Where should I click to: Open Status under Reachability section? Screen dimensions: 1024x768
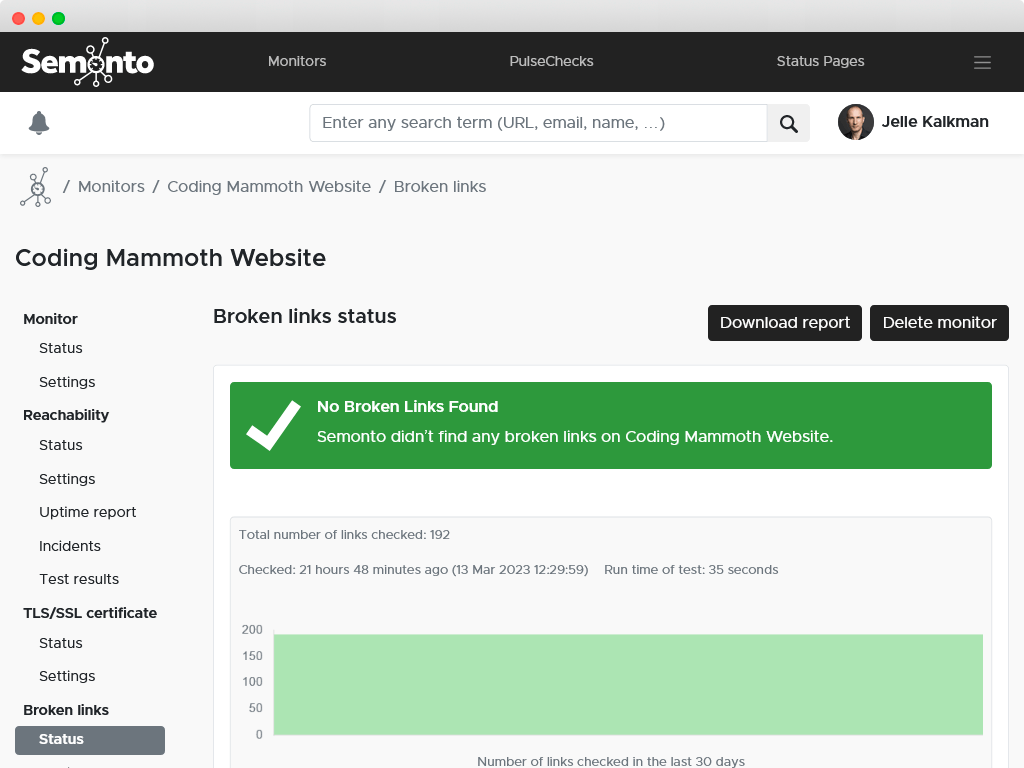pos(61,445)
